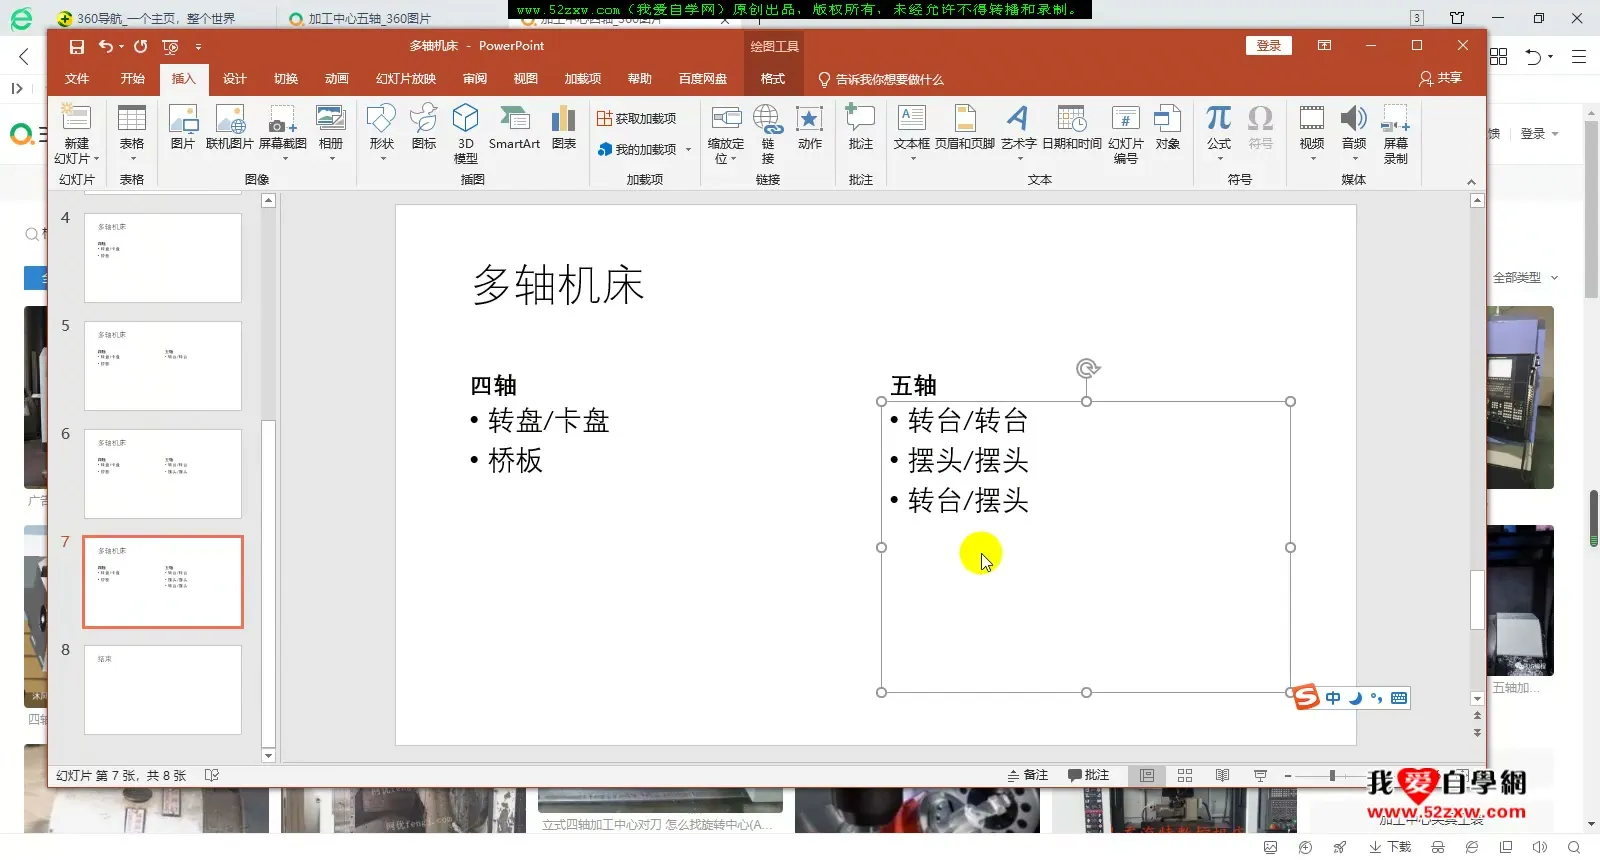Screen dimensions: 1600x860
Task: Switch to the Home (开始) tab
Action: point(132,79)
